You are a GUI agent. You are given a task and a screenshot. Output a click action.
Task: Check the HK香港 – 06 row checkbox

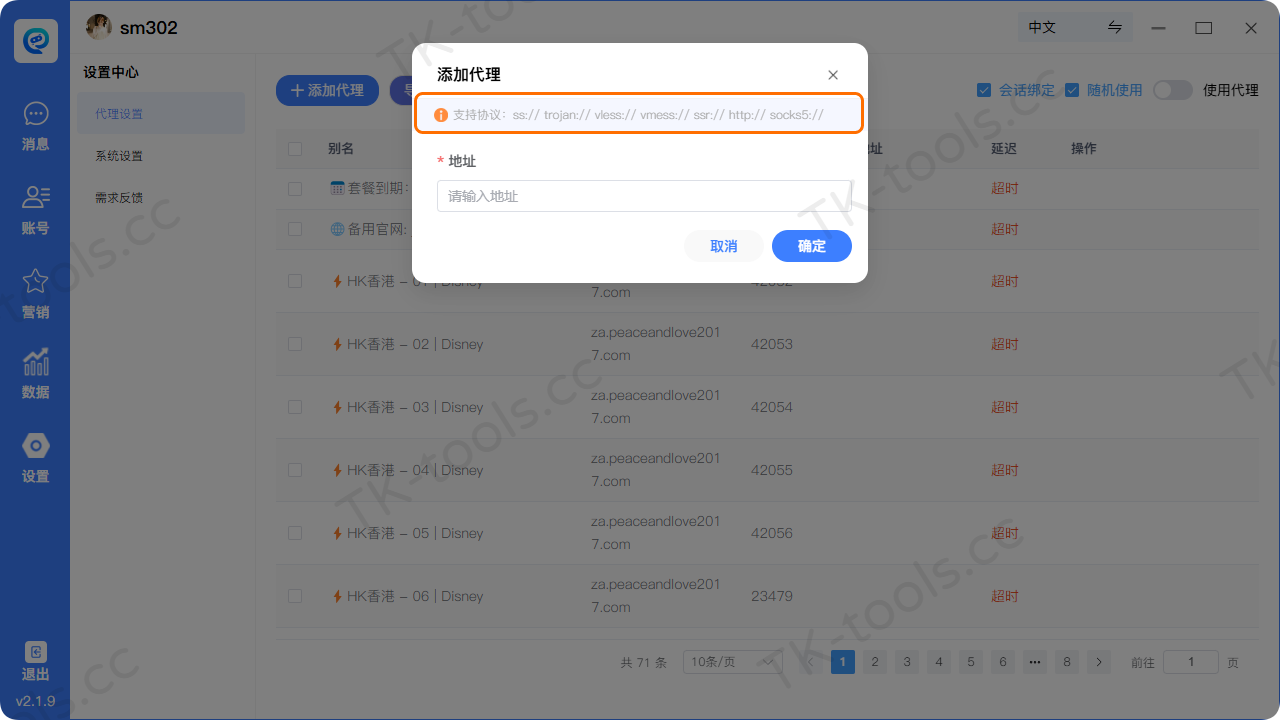tap(295, 596)
